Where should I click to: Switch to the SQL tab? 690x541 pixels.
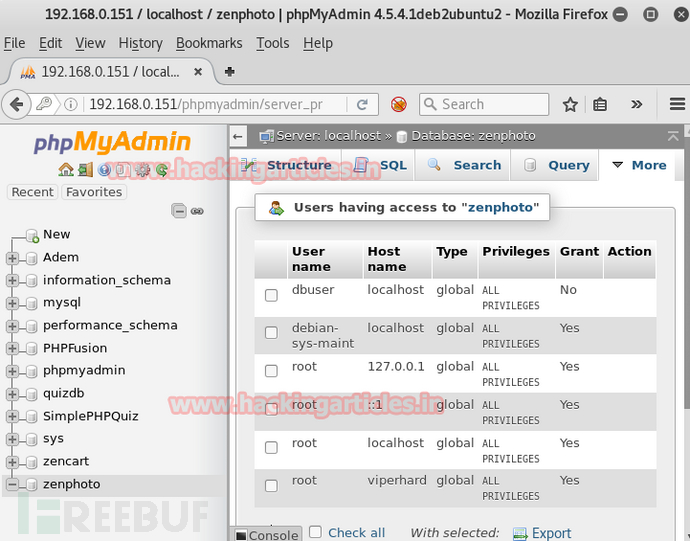click(379, 166)
